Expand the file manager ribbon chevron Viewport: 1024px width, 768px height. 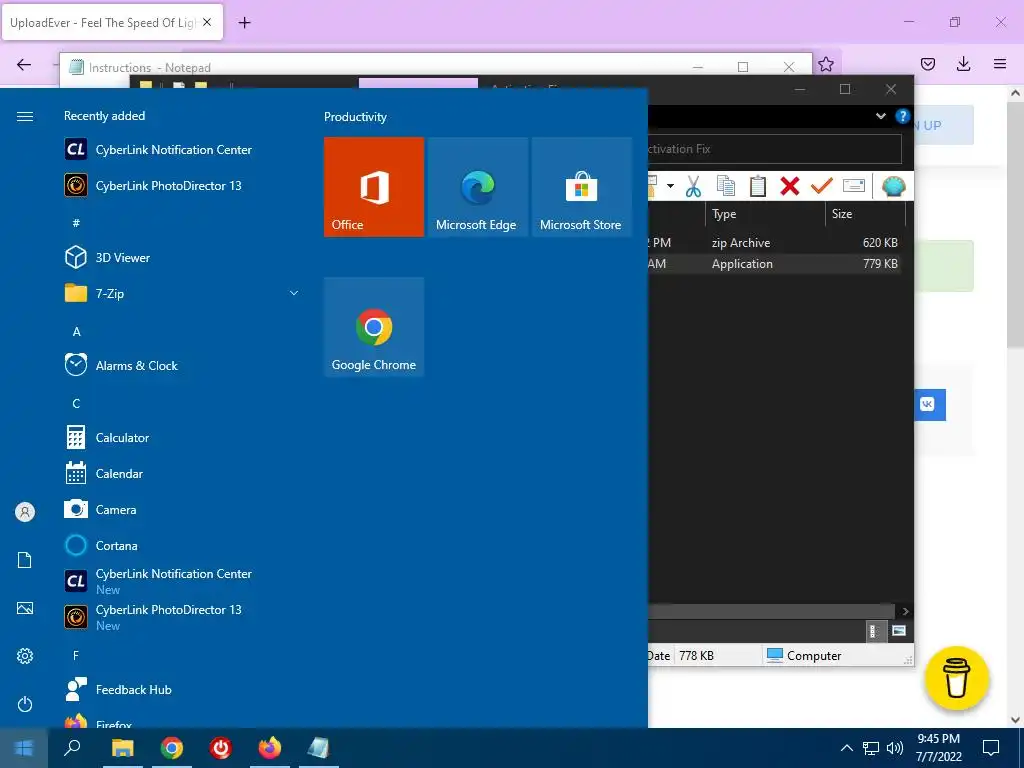click(x=880, y=116)
